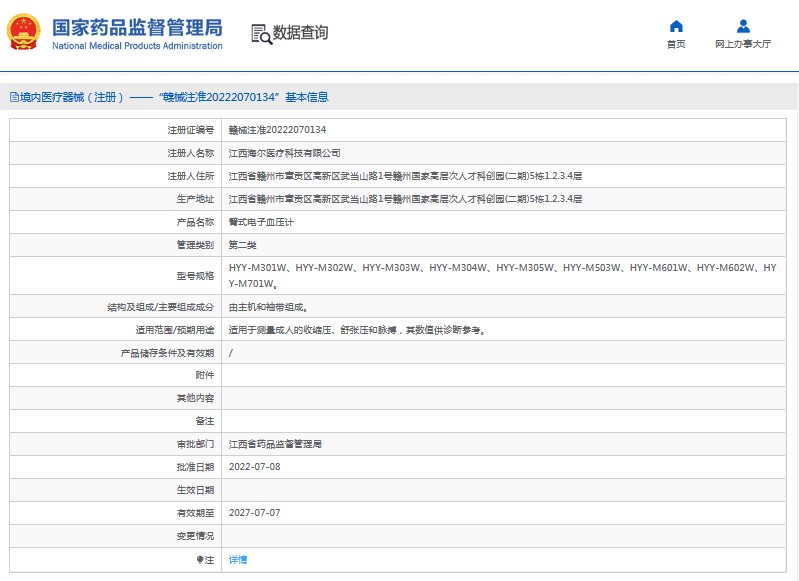The height and width of the screenshot is (581, 799).
Task: Click registrant name 江西海尔医疗科技有限公司
Action: point(284,153)
